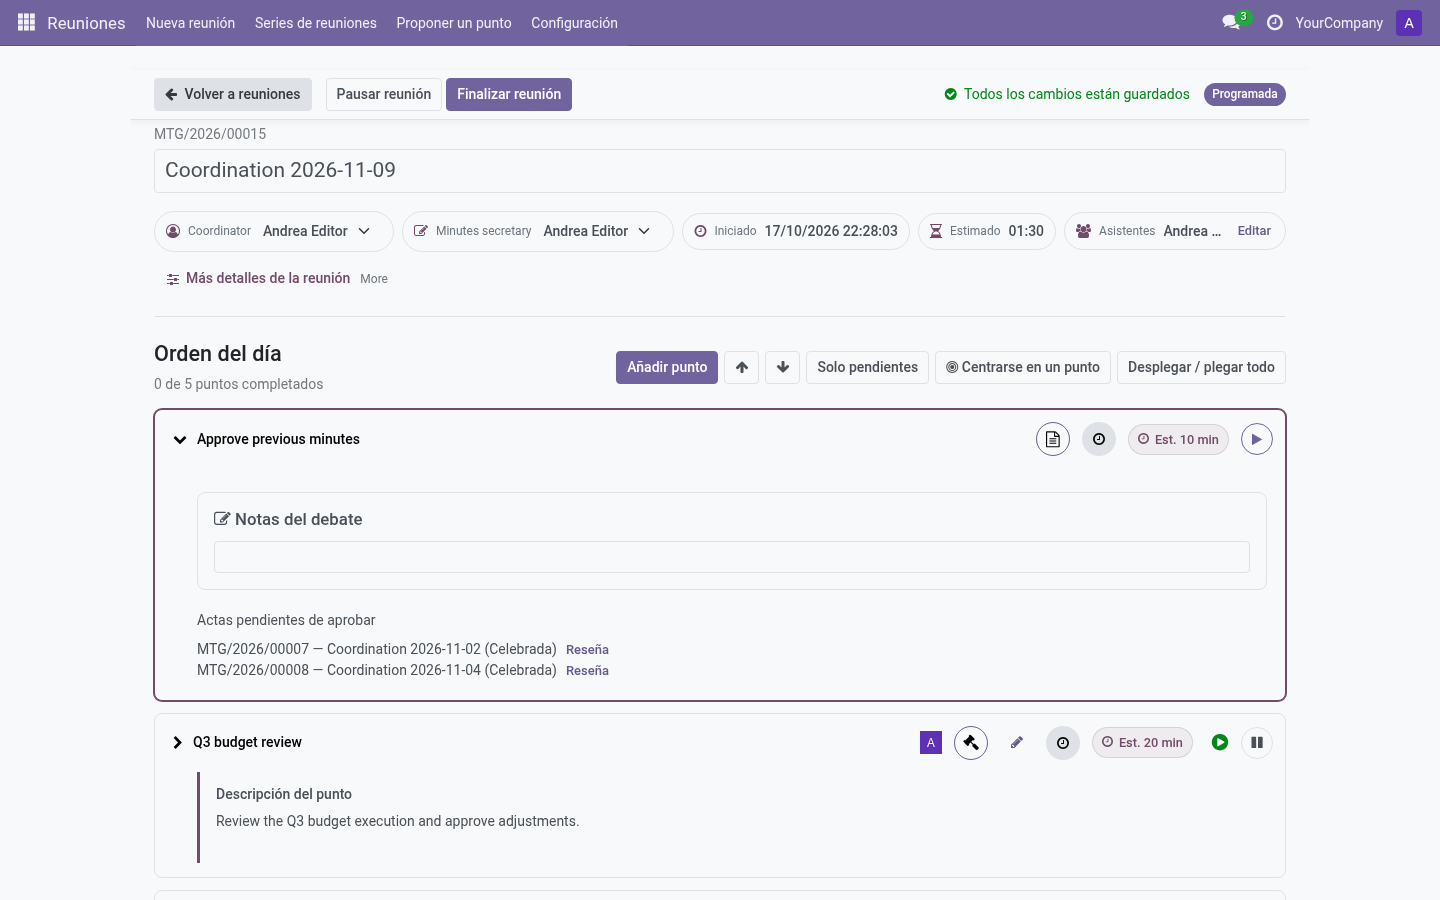The height and width of the screenshot is (900, 1440).
Task: Toggle Desplegar / plegar todo
Action: point(1201,367)
